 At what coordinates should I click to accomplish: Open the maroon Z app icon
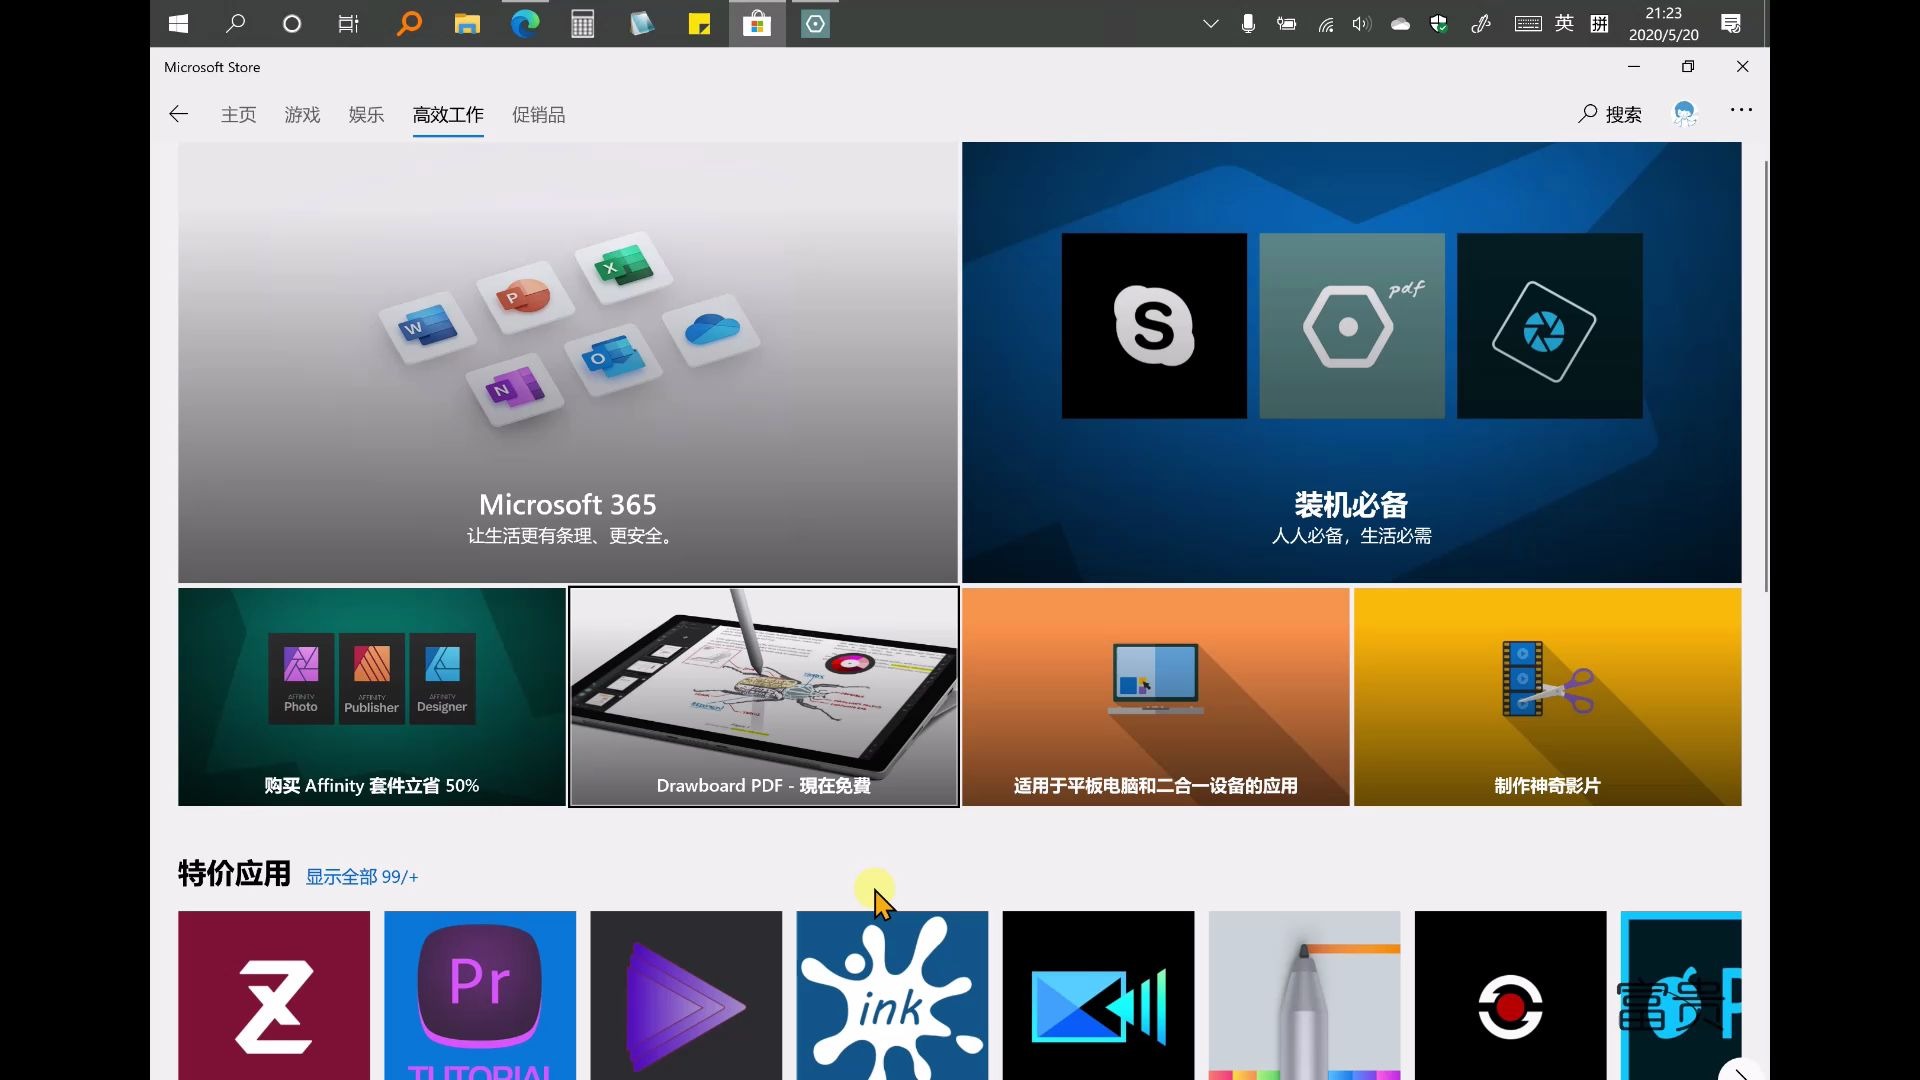click(x=274, y=995)
